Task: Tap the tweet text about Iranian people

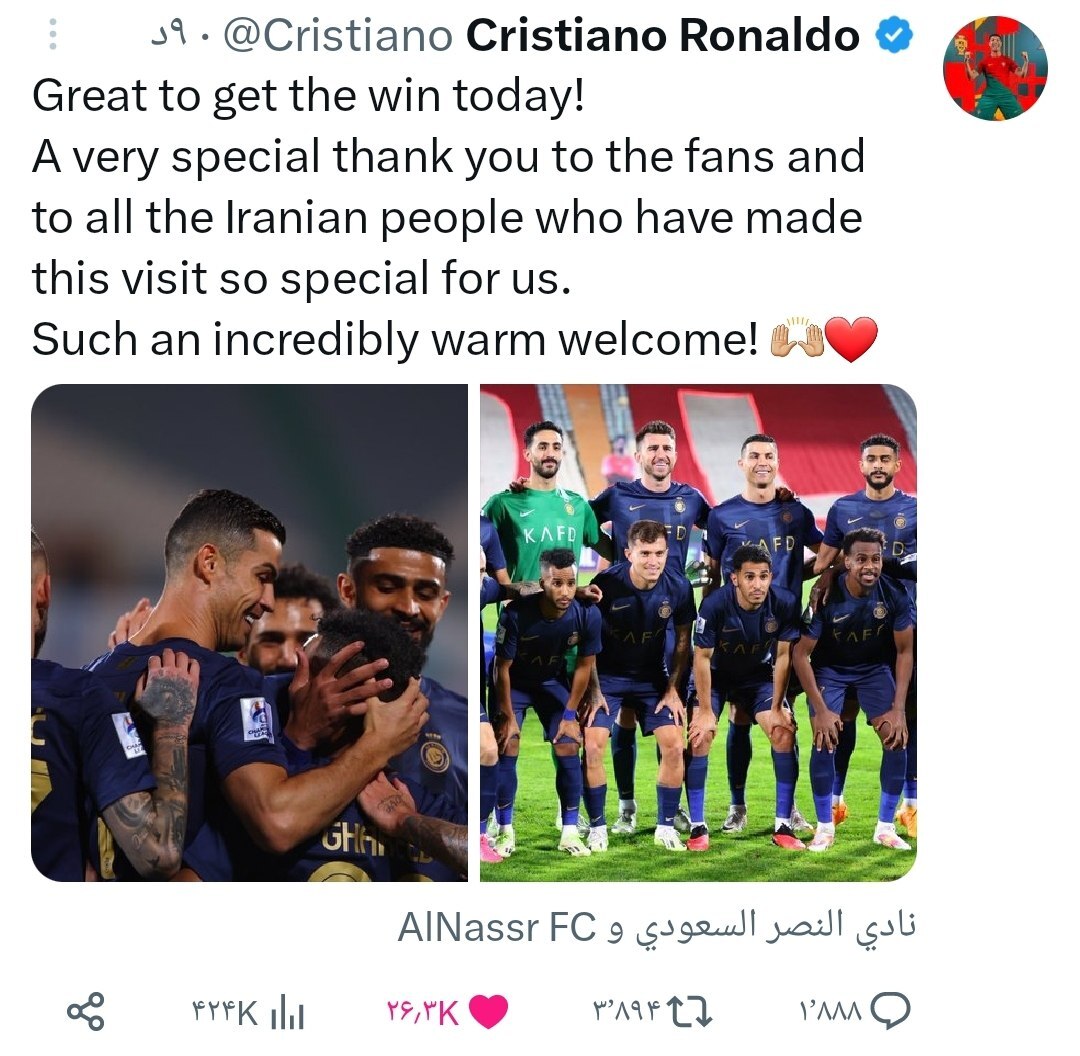Action: point(448,217)
